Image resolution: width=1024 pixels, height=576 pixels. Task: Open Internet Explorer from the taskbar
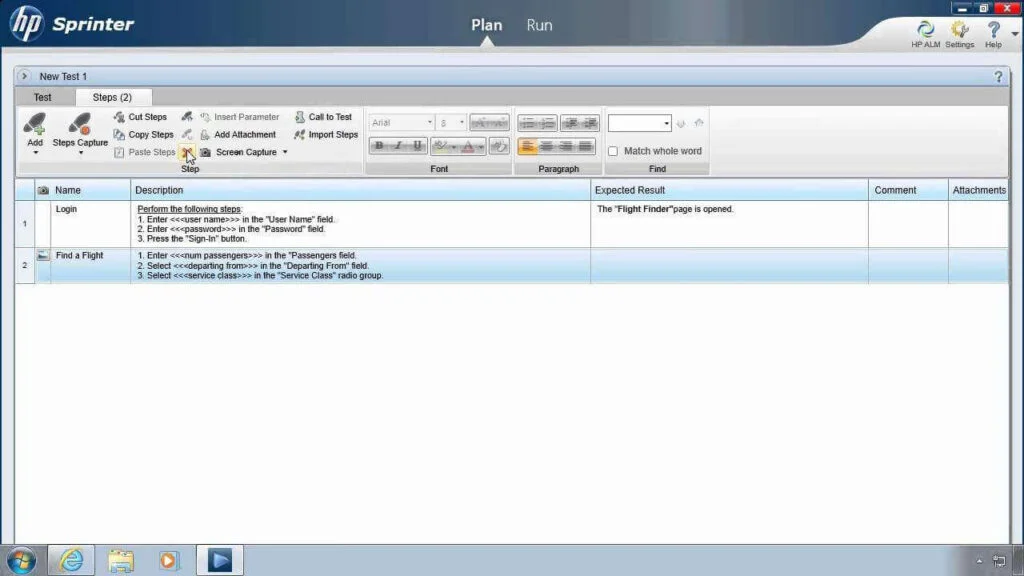(71, 560)
